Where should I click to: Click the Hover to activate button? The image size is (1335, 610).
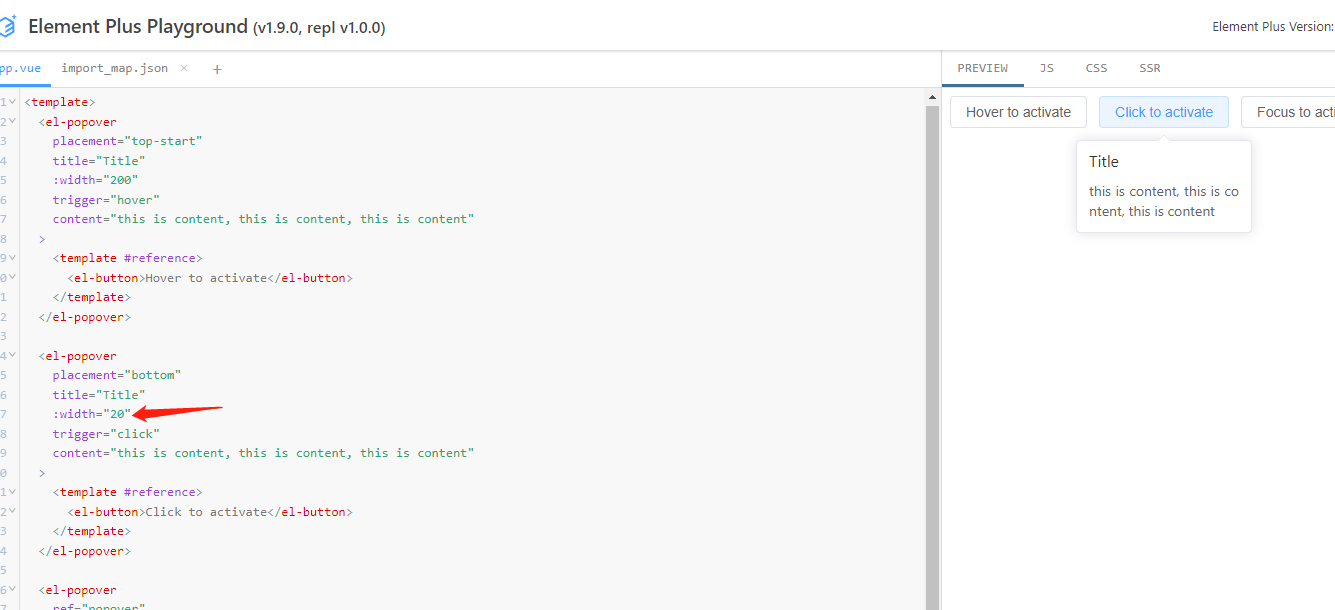pyautogui.click(x=1018, y=112)
